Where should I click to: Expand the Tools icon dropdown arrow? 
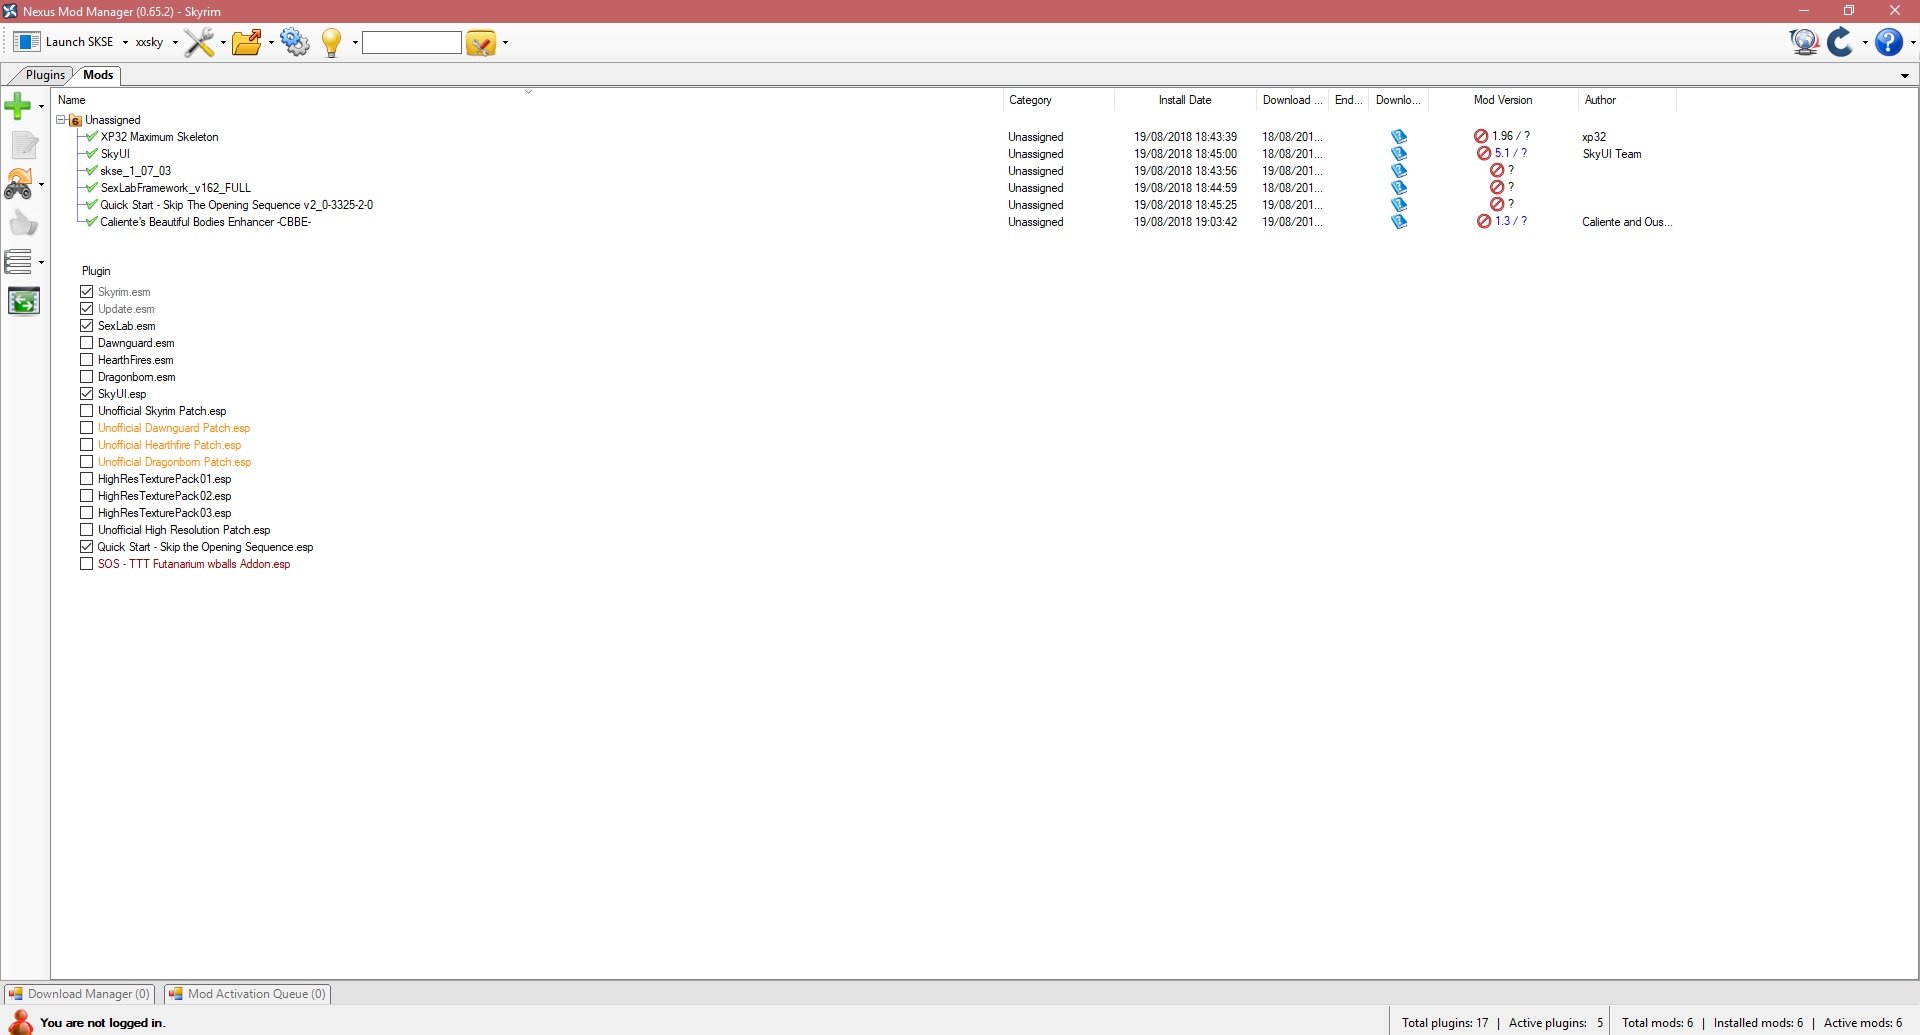[223, 43]
